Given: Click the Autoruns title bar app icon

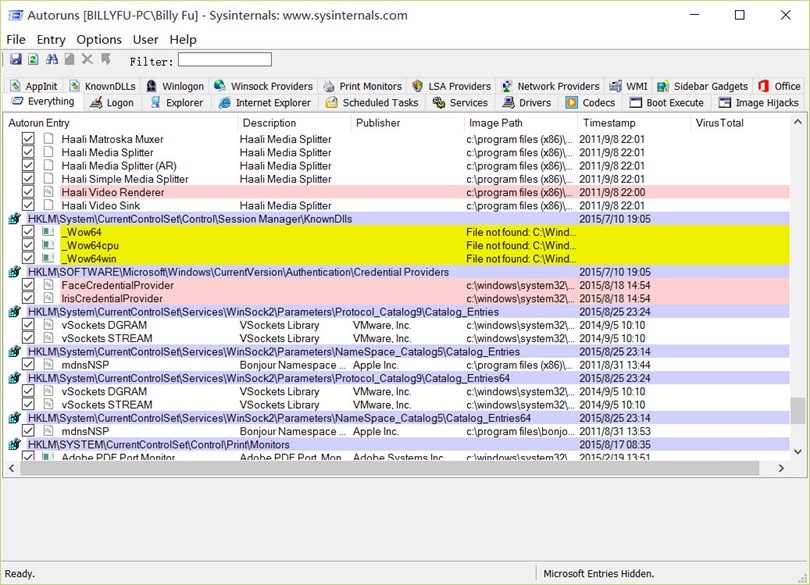Looking at the screenshot, I should (15, 15).
